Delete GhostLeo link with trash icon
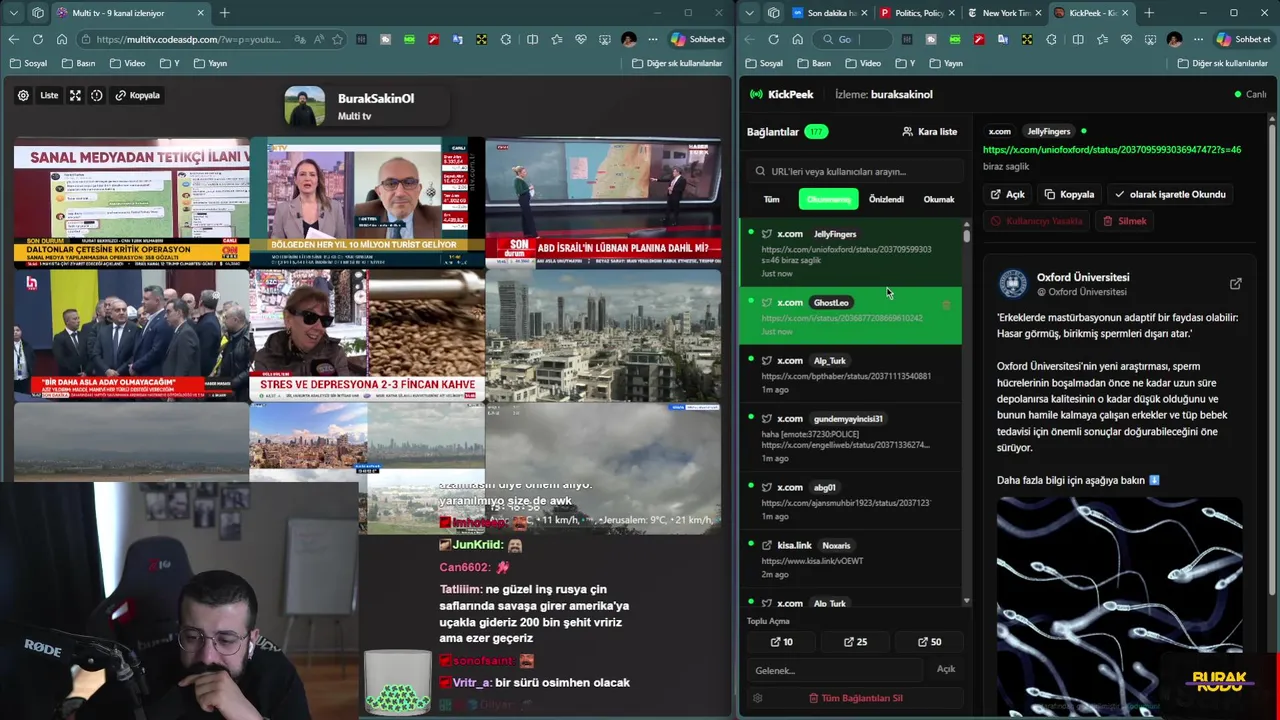The image size is (1280, 720). 946,304
